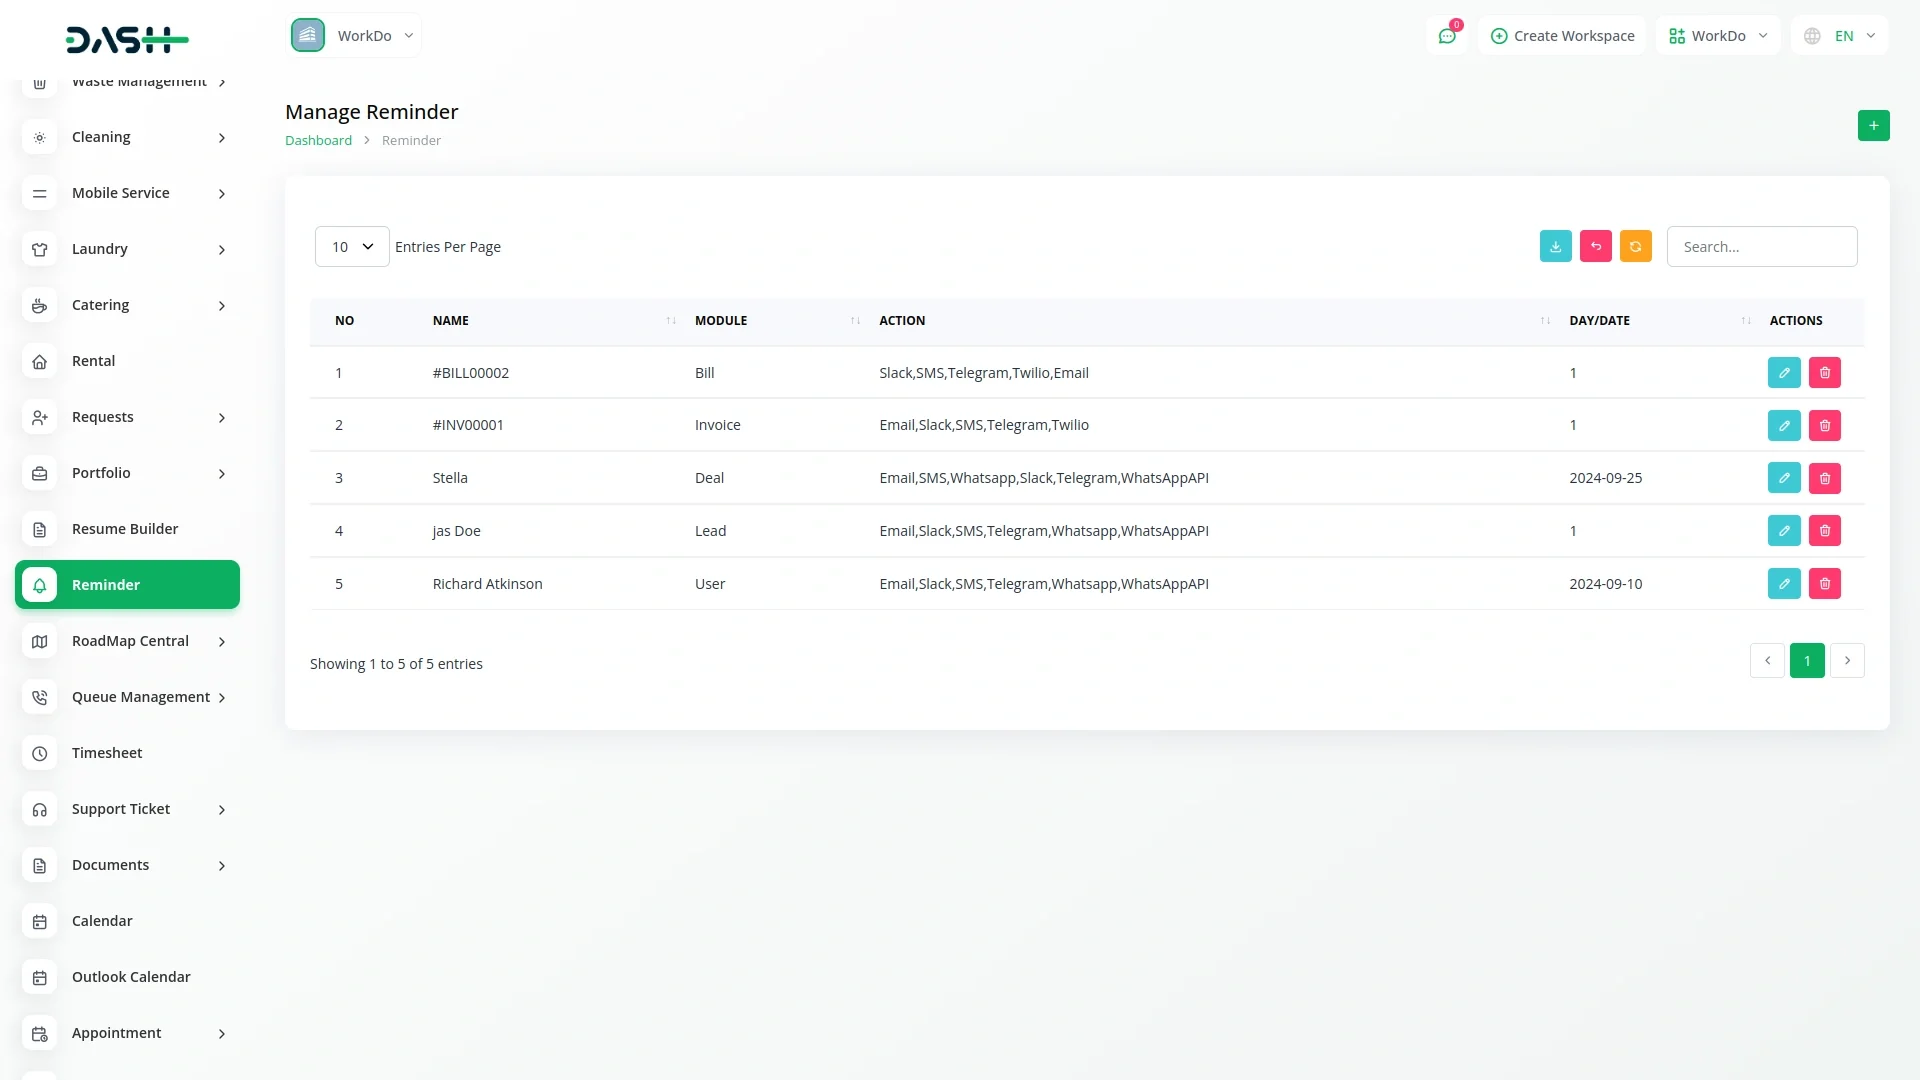Click the pink undo reset icon
Image resolution: width=1920 pixels, height=1080 pixels.
click(x=1595, y=247)
